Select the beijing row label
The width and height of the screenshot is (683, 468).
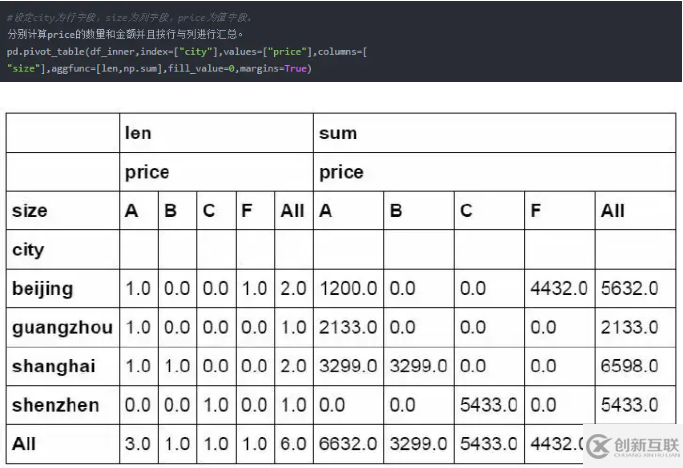click(x=42, y=289)
